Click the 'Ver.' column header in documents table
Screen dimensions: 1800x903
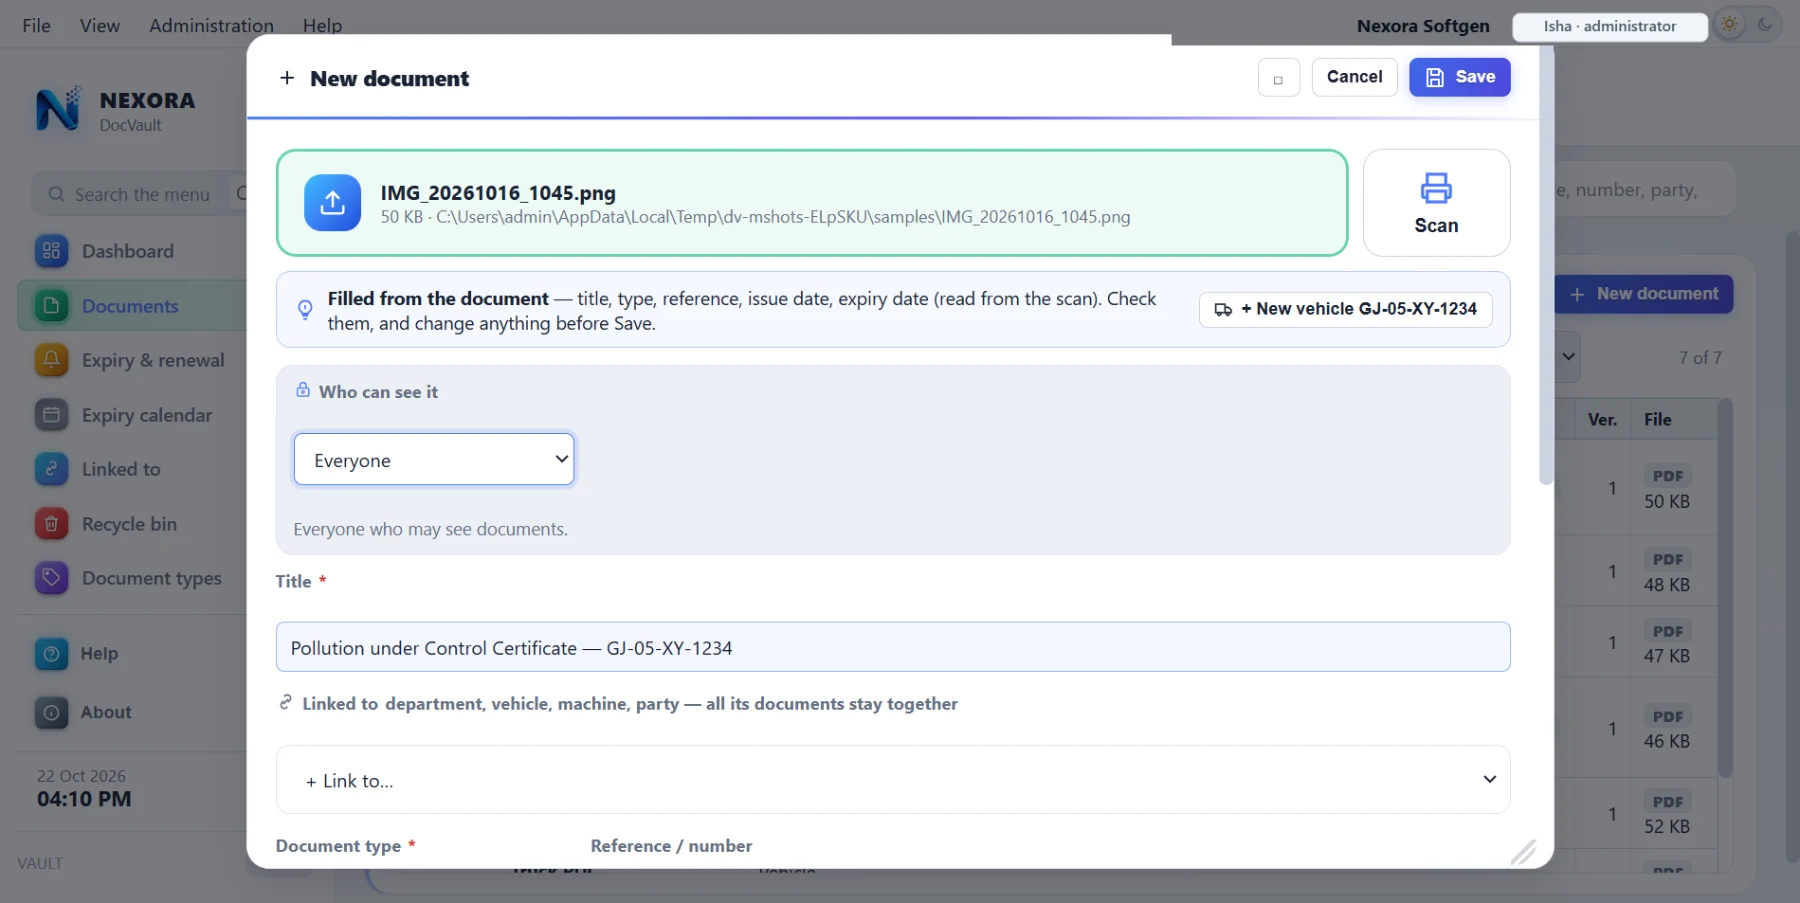pyautogui.click(x=1602, y=420)
